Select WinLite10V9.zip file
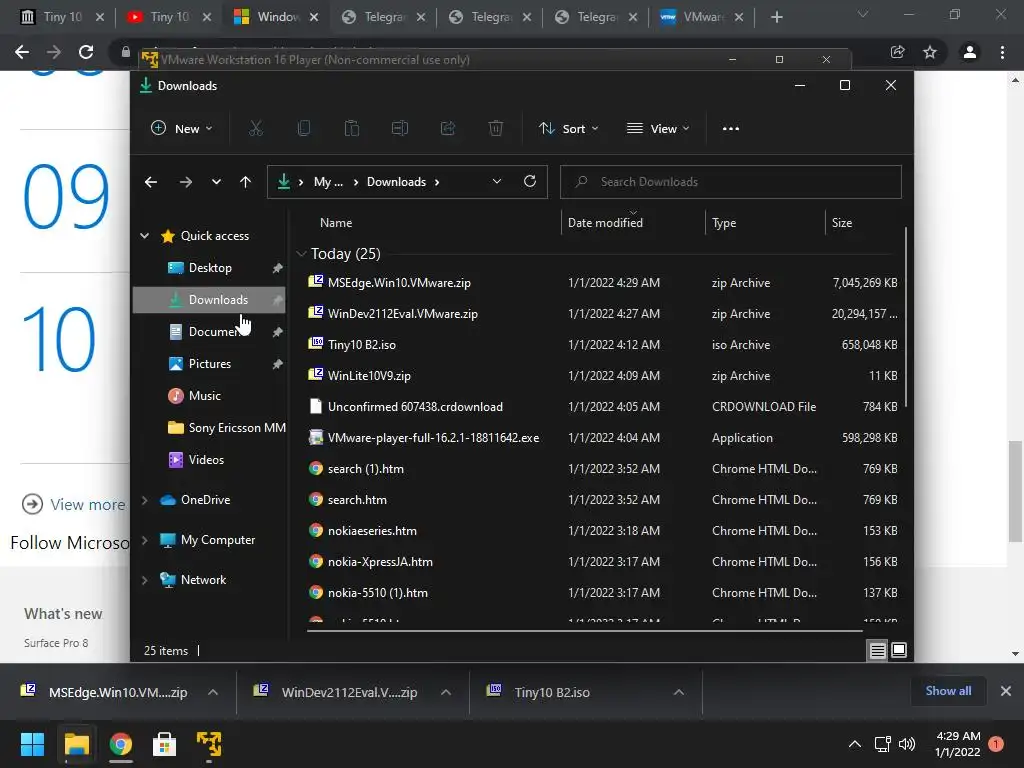This screenshot has width=1024, height=768. pos(369,376)
